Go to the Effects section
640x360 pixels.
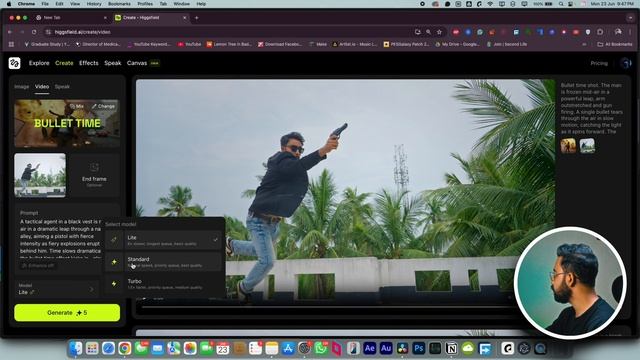point(89,63)
